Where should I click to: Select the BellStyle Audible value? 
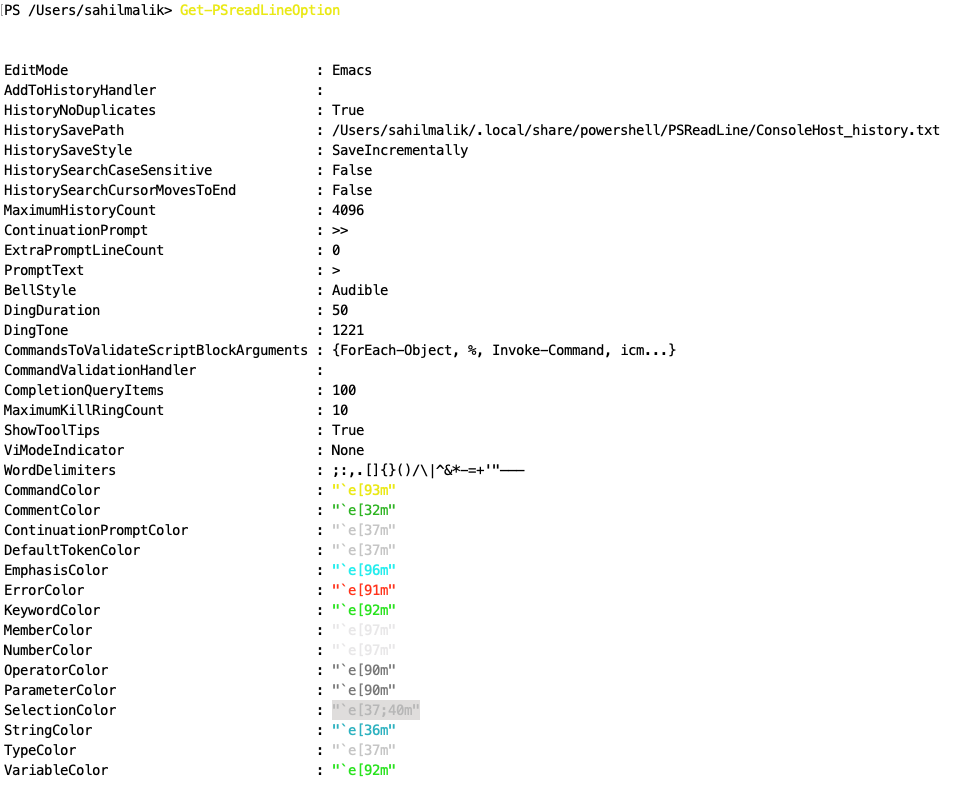coord(358,290)
